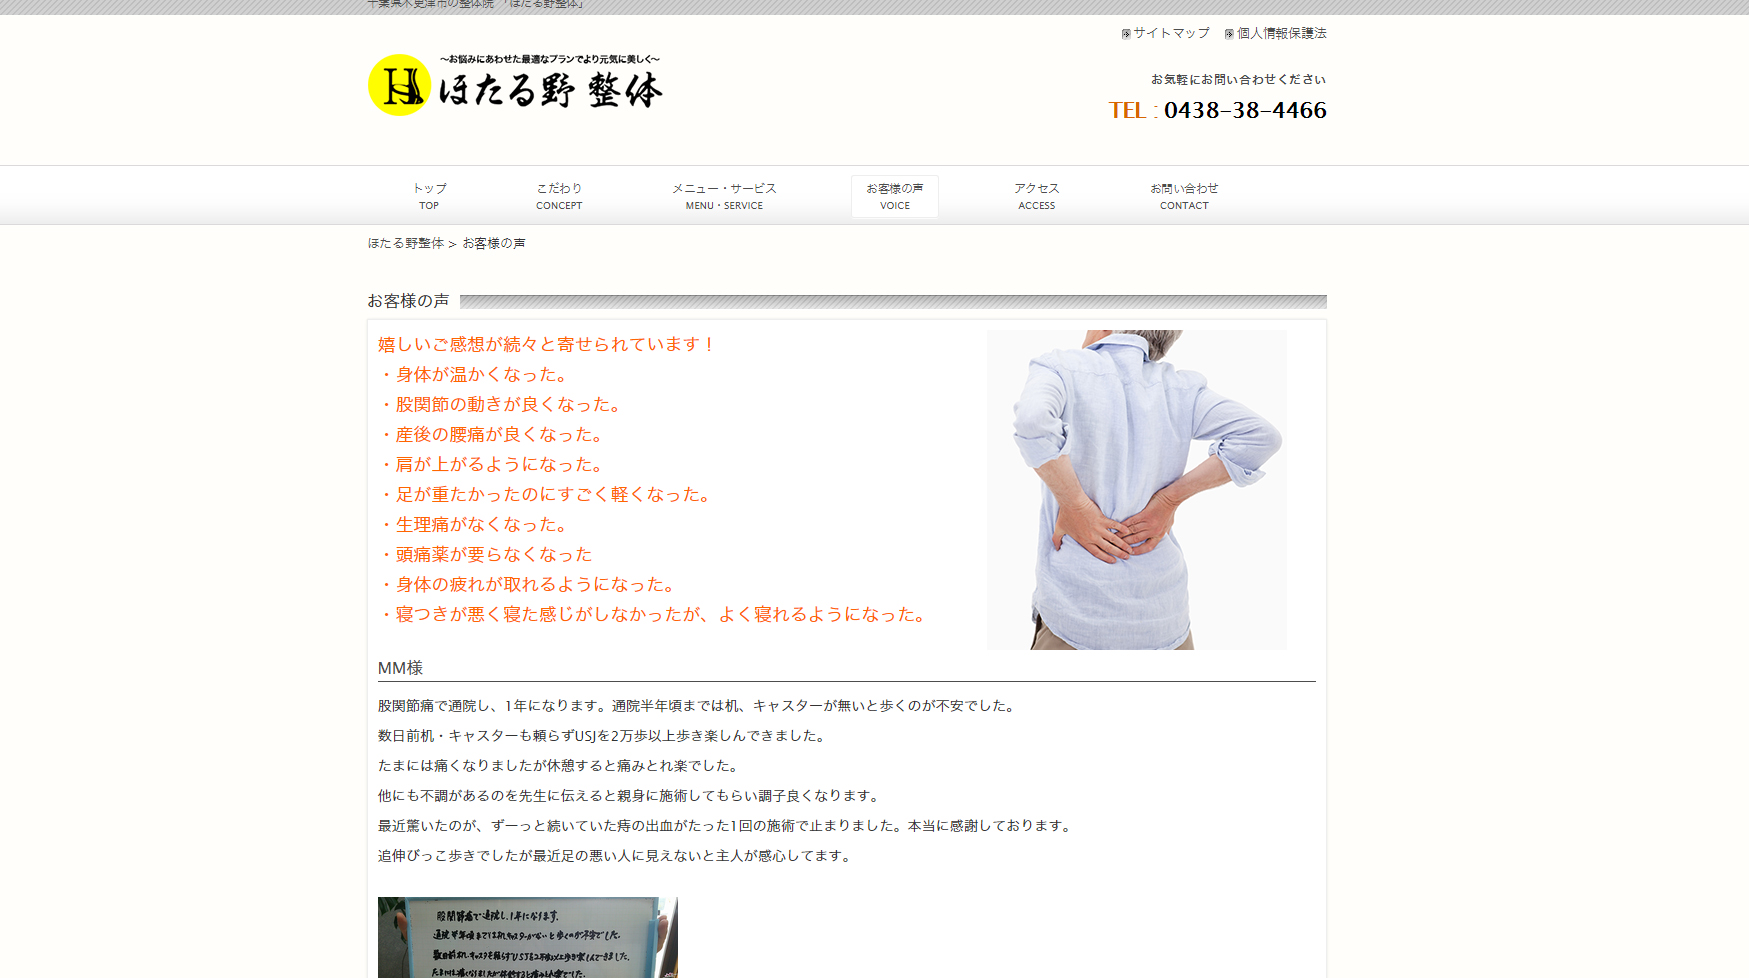1749x978 pixels.
Task: Open the 個人情報保護法 link
Action: (1281, 33)
